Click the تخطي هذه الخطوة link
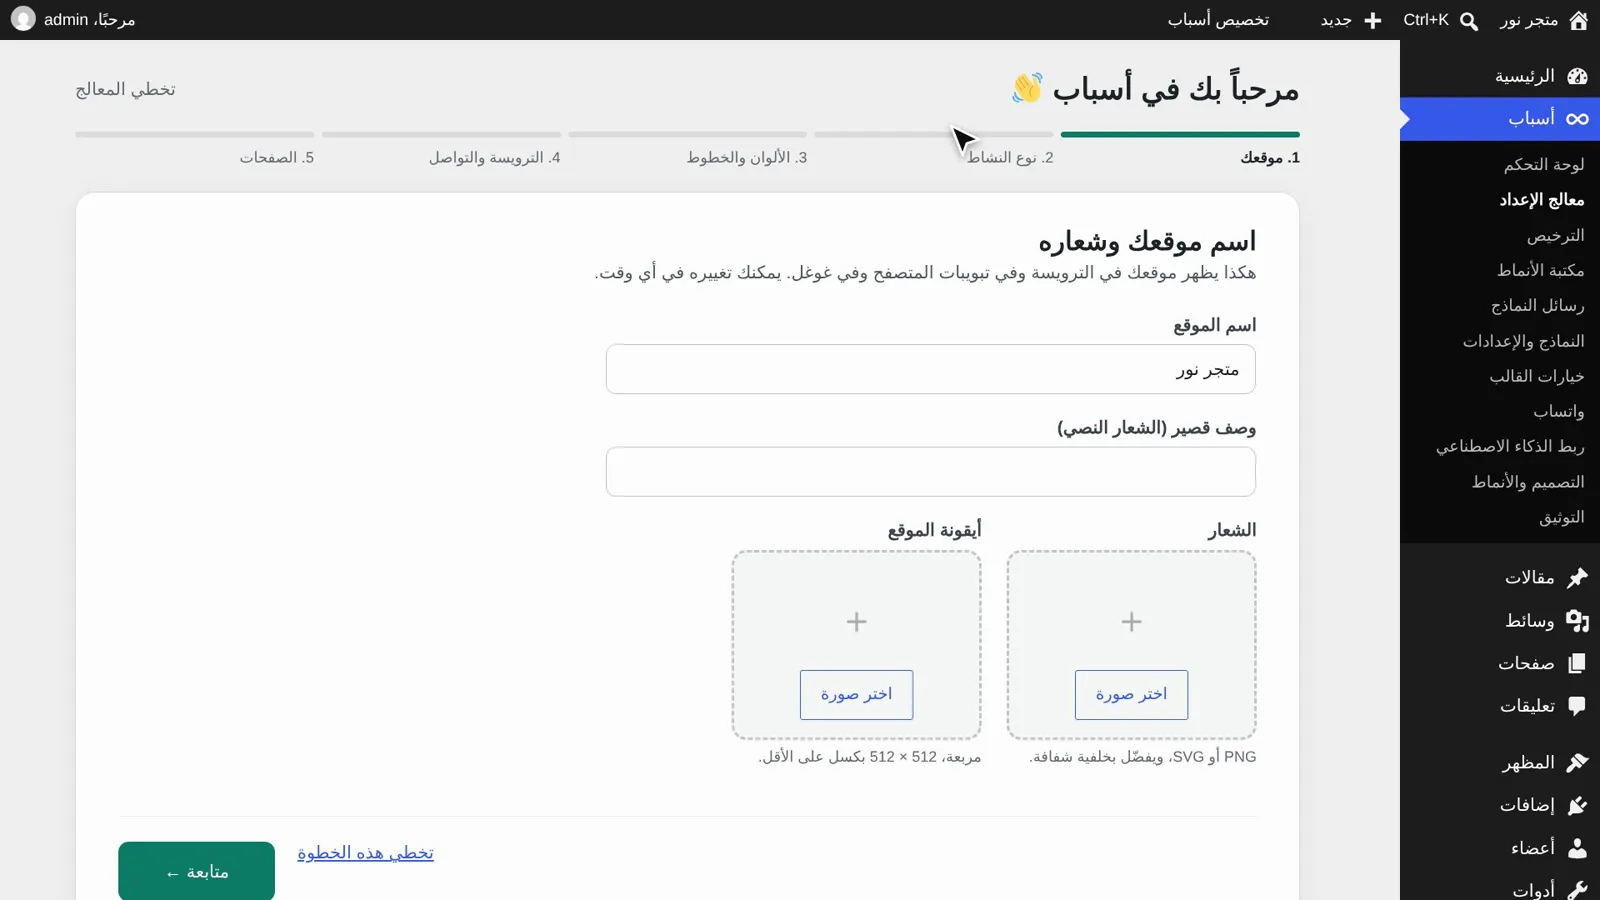 pos(365,853)
